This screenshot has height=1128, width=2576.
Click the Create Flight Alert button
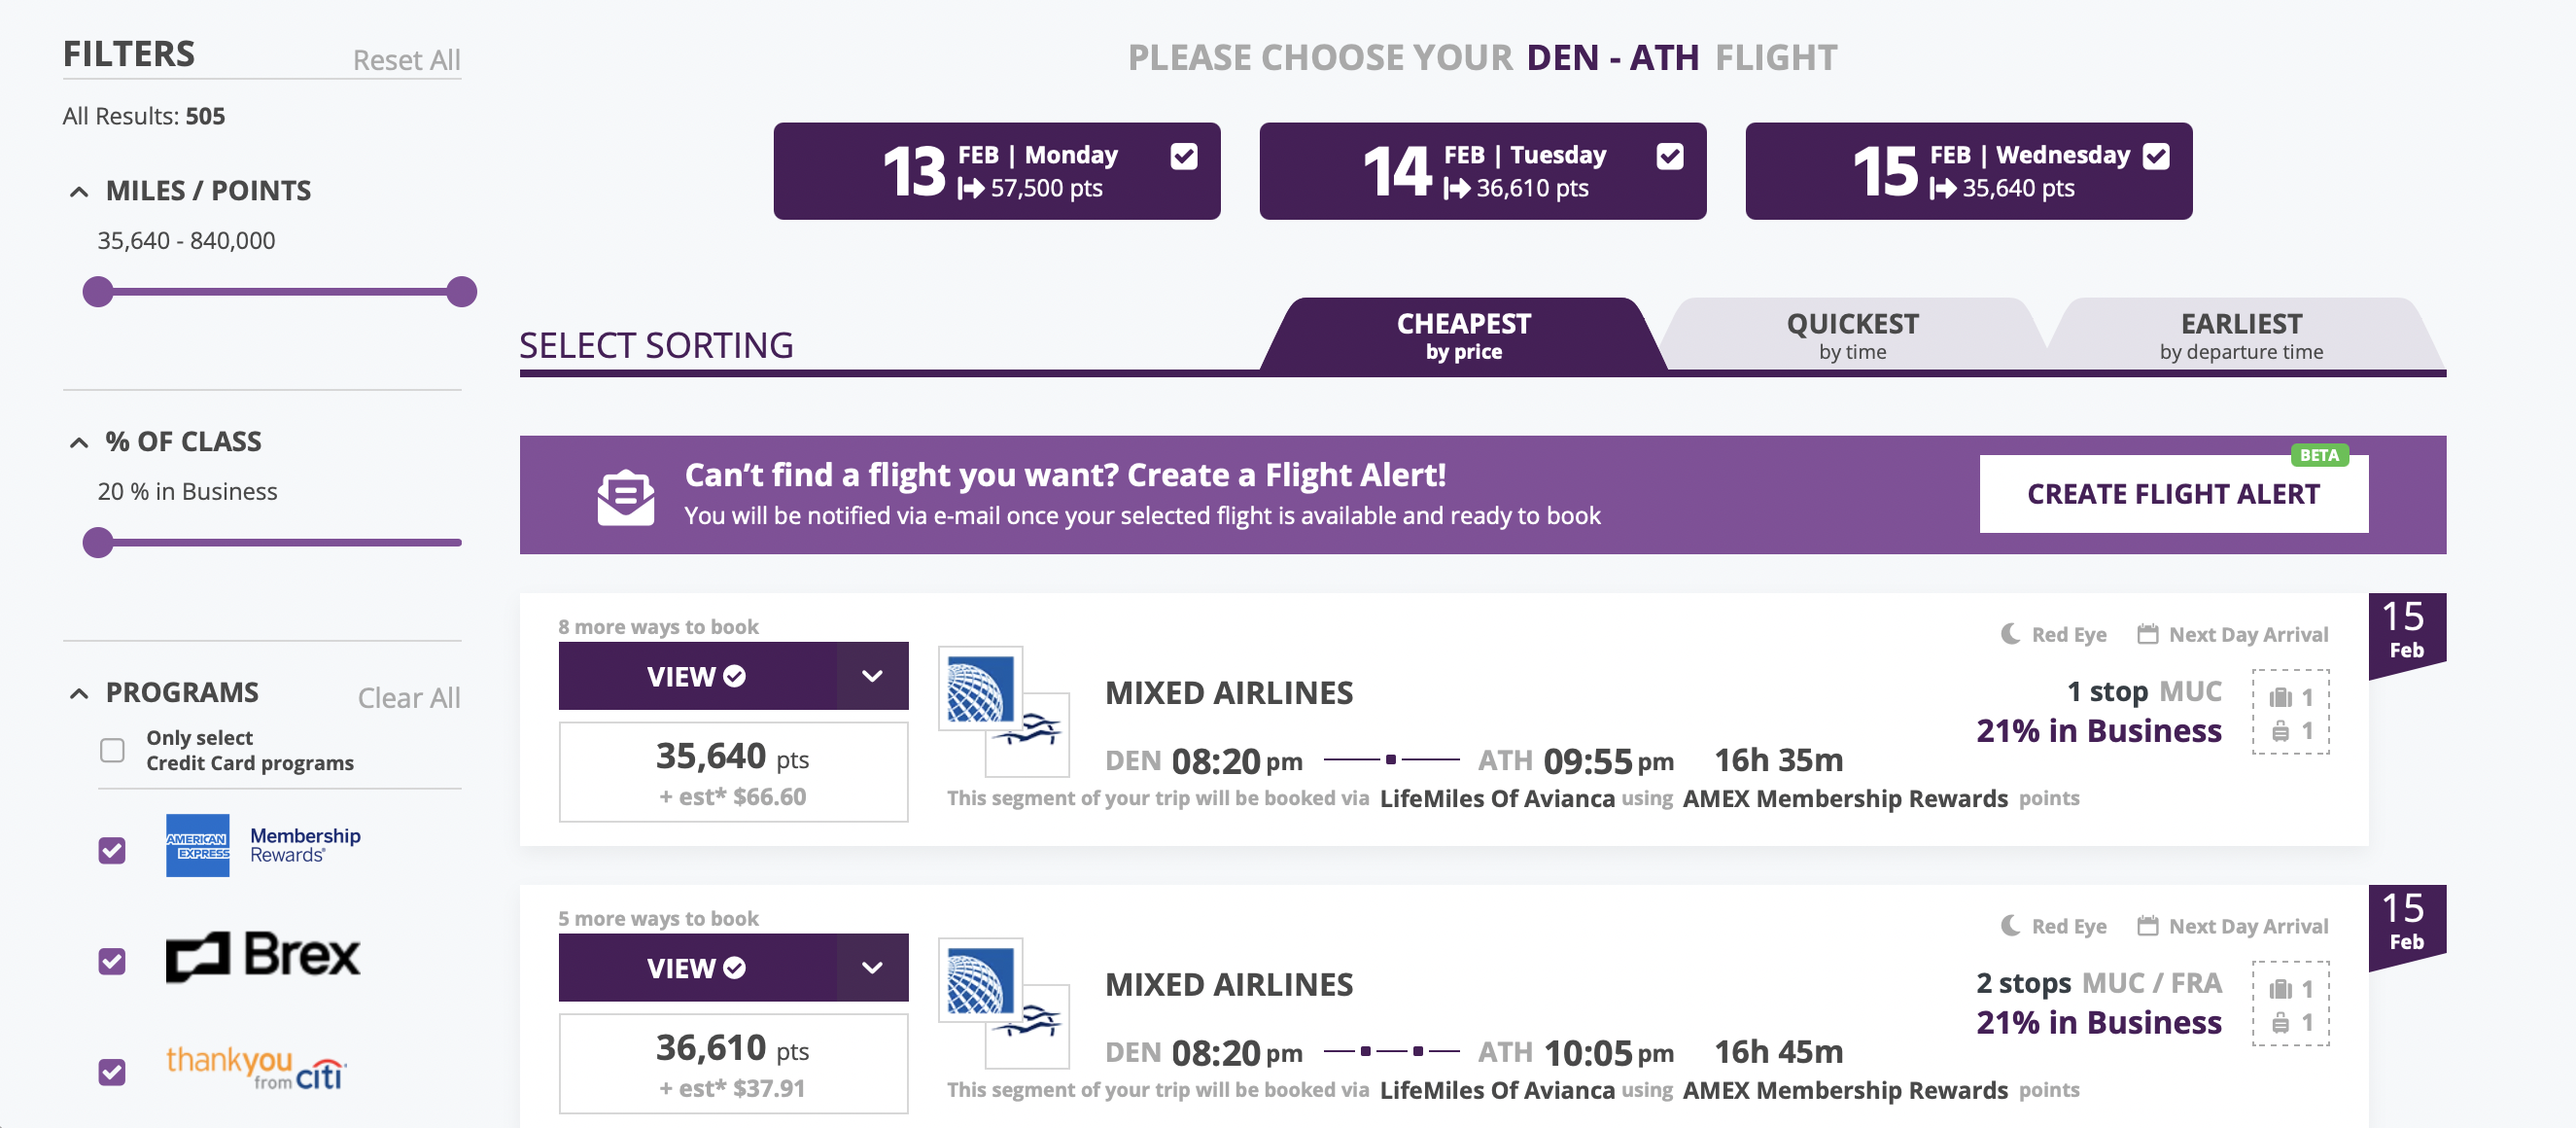[2173, 494]
